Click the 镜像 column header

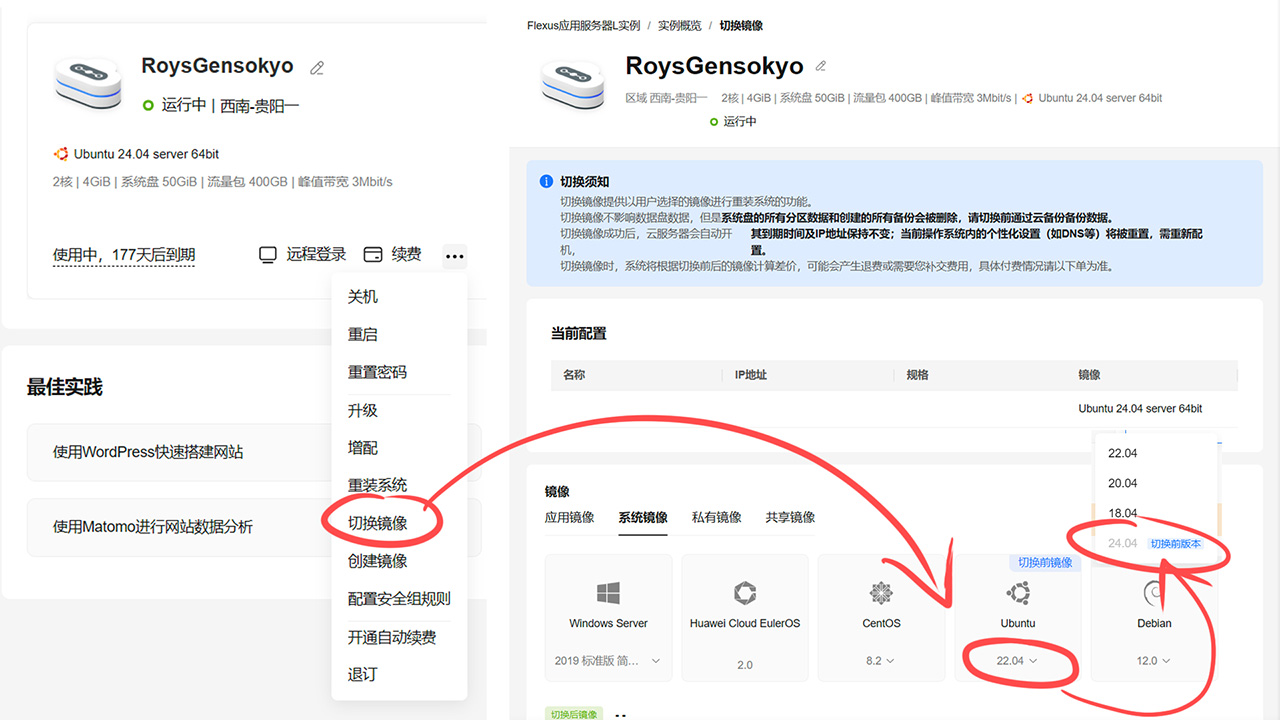1089,375
